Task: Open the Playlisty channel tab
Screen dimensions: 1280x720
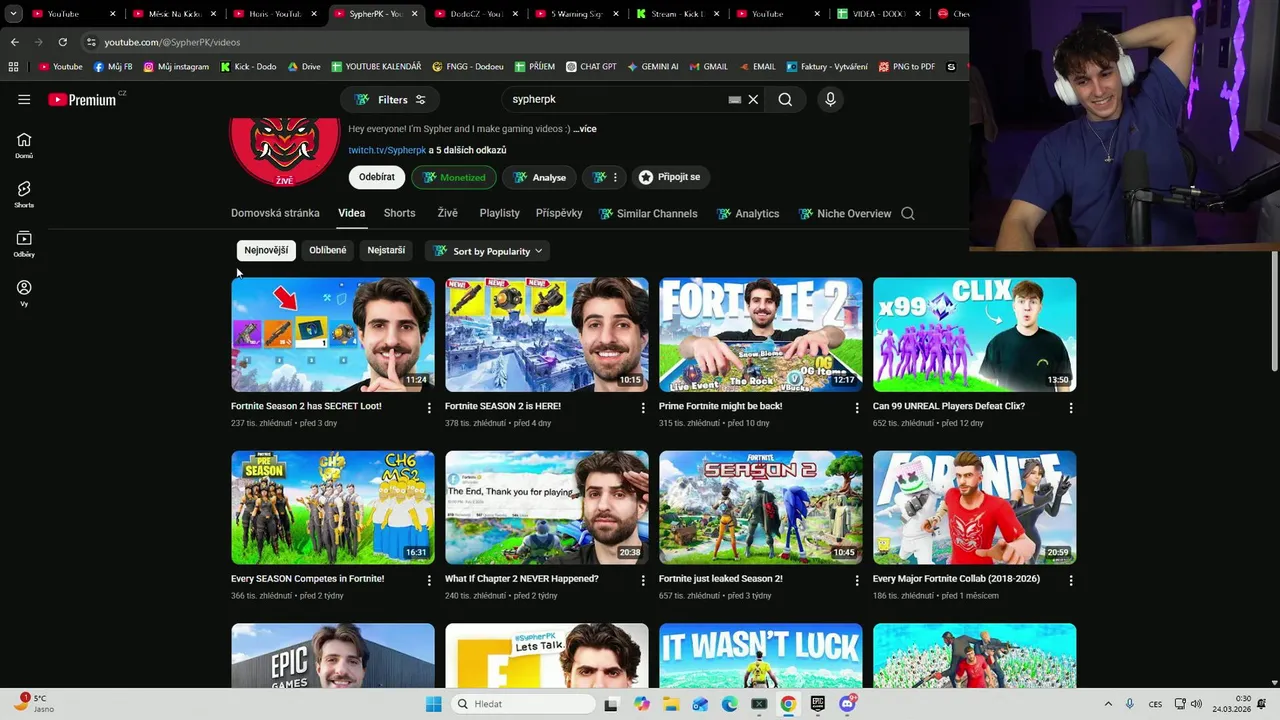Action: (499, 213)
